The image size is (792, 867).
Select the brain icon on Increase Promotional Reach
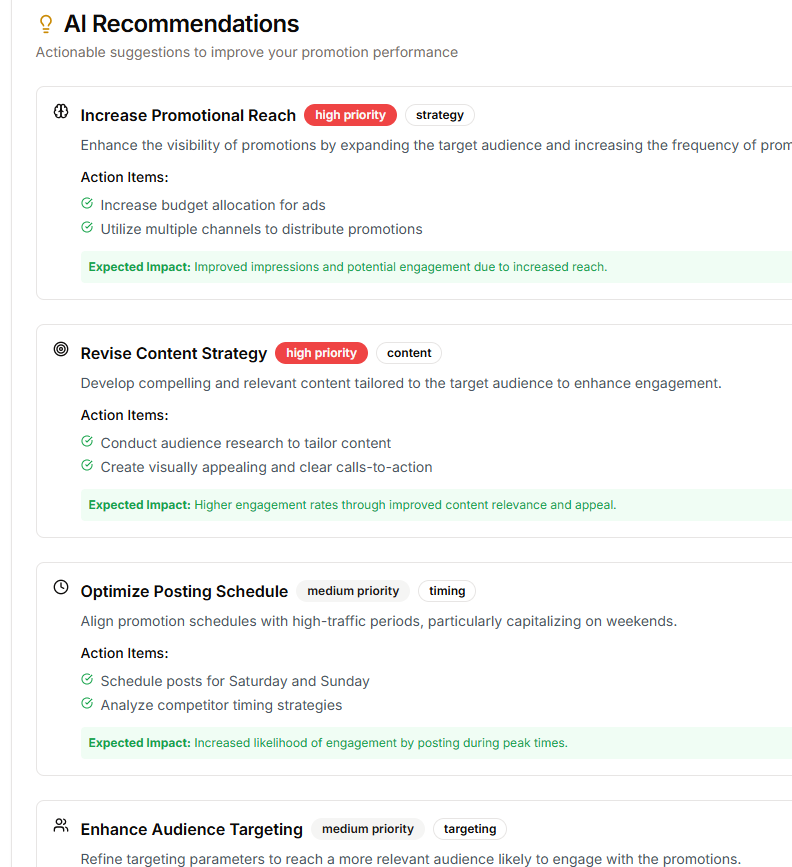[60, 113]
